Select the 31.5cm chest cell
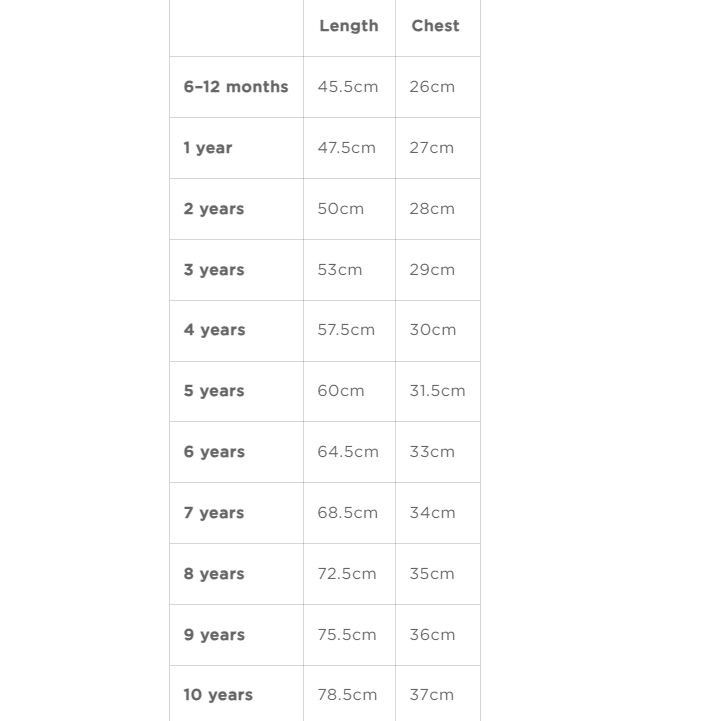 [x=437, y=391]
